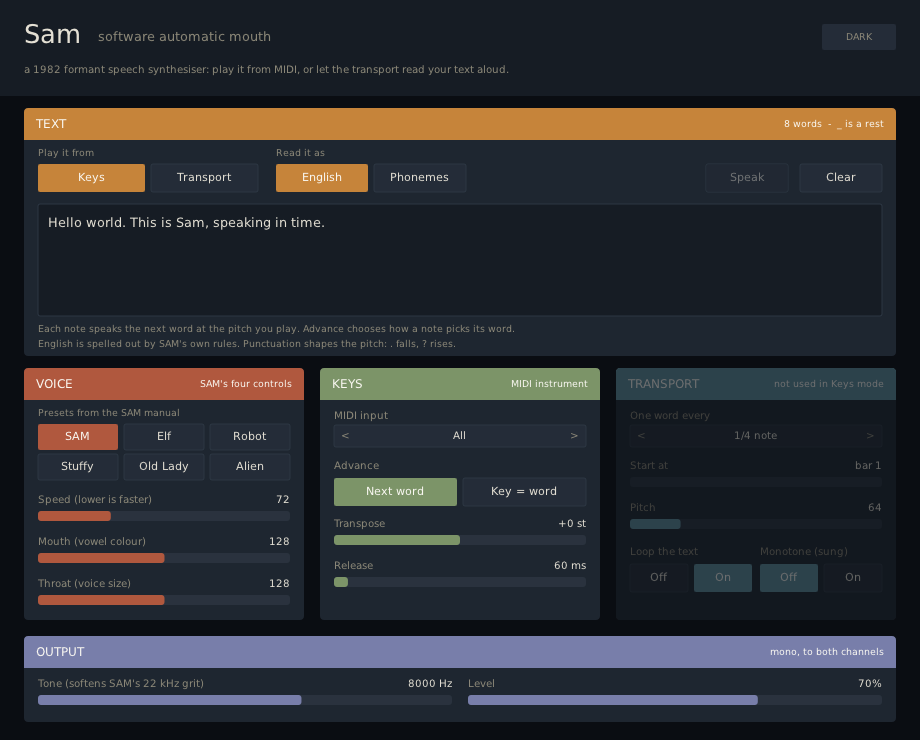Set Advance to Key = word

[x=524, y=491]
